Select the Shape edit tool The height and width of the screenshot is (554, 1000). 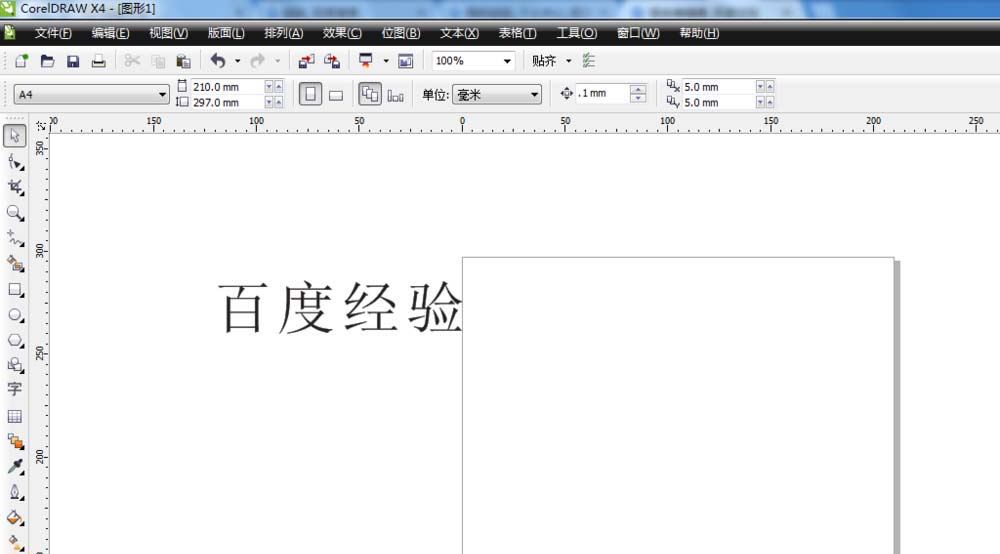(x=15, y=162)
